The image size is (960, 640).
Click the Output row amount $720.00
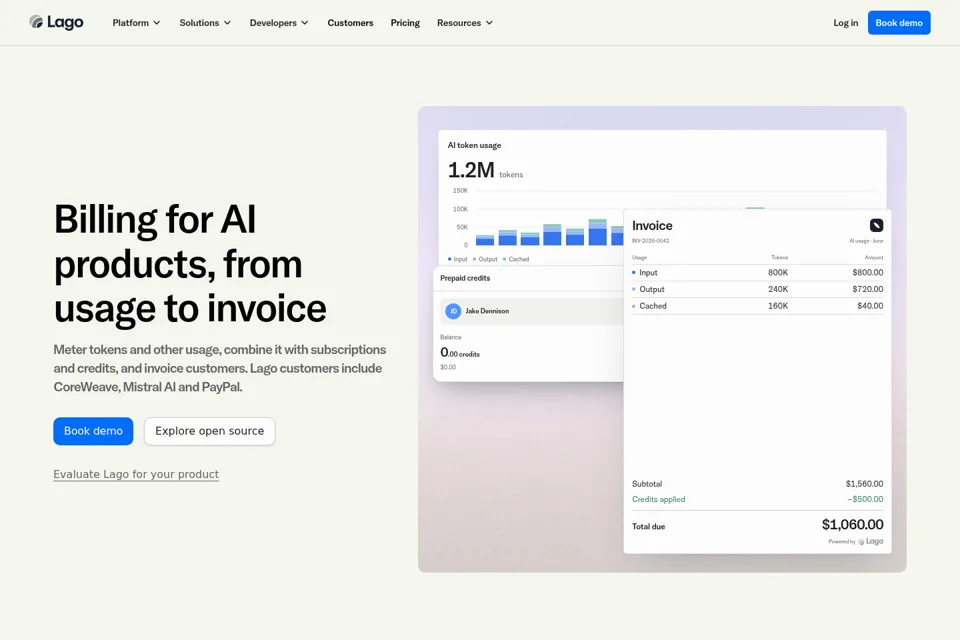coord(868,289)
